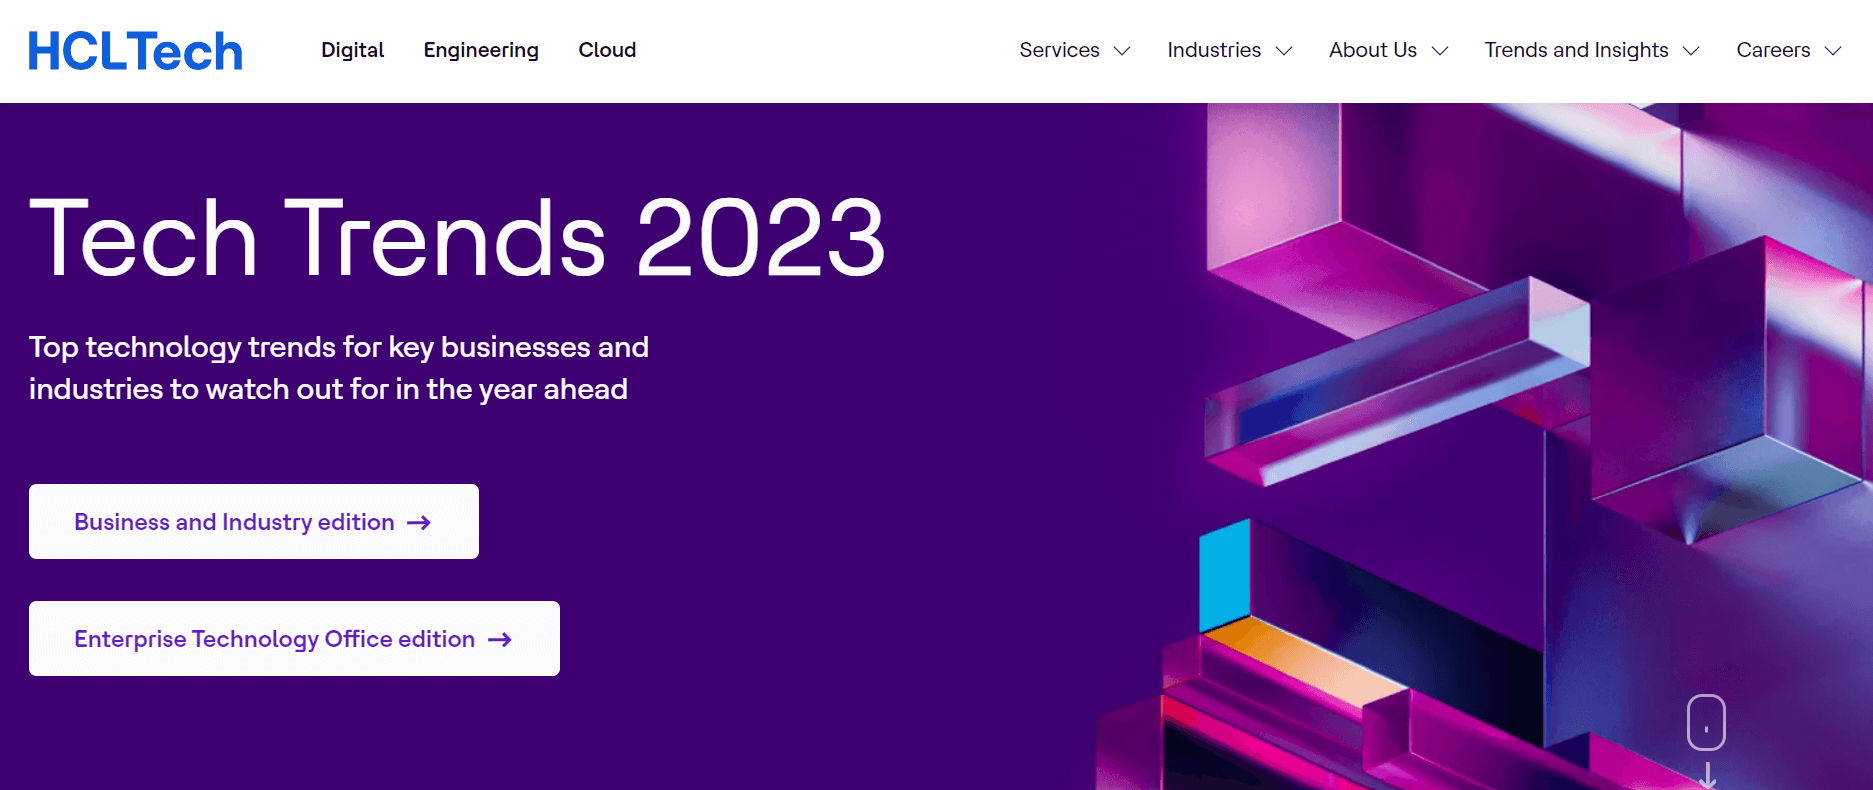This screenshot has height=790, width=1873.
Task: Click the scroll-down mouse icon
Action: [x=1706, y=722]
